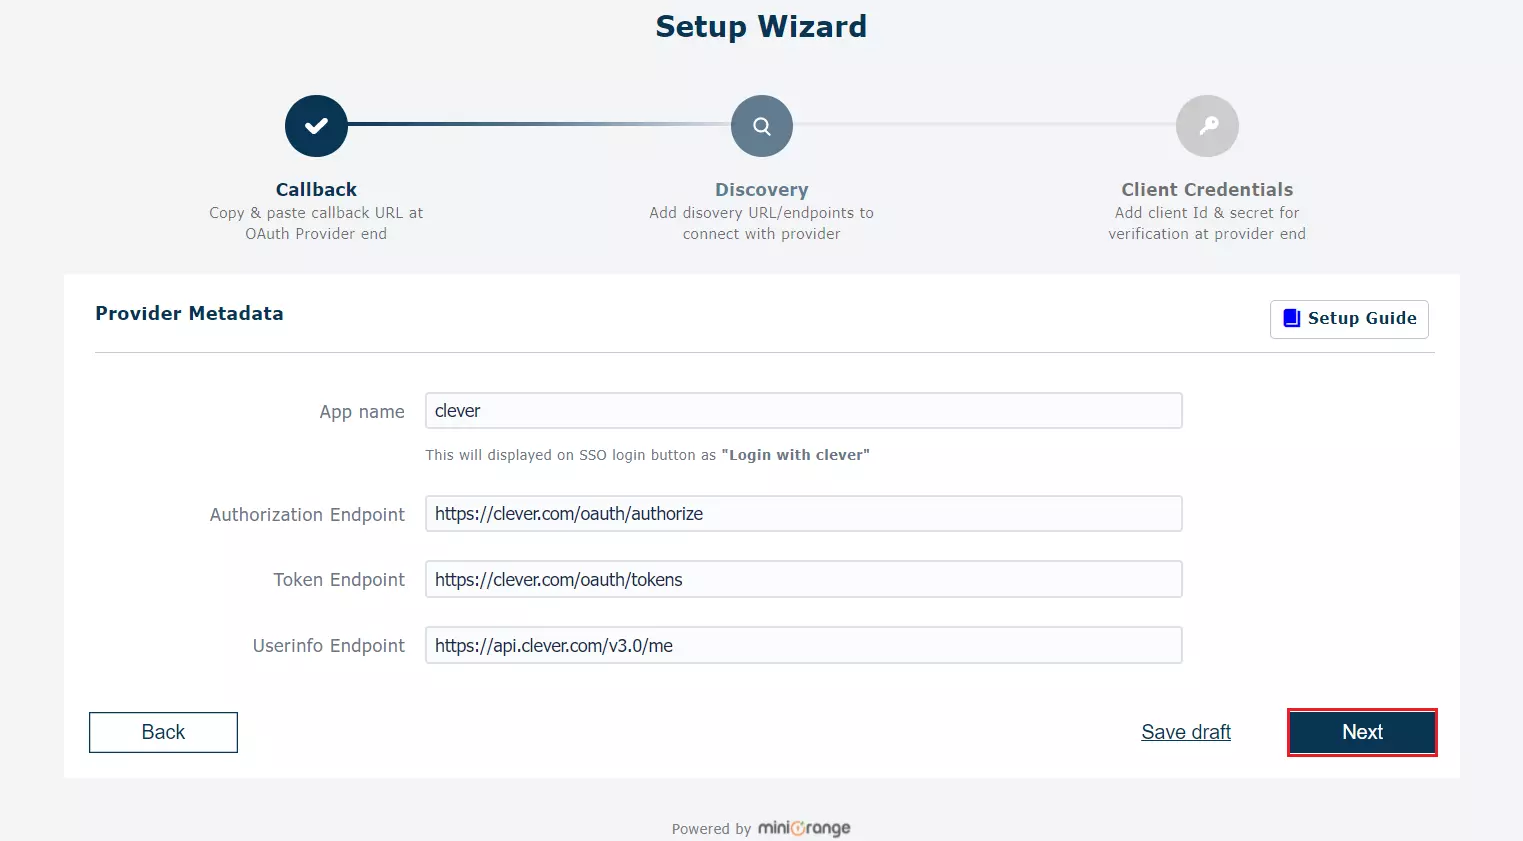Click the blue book icon in Setup Guide

click(1291, 318)
